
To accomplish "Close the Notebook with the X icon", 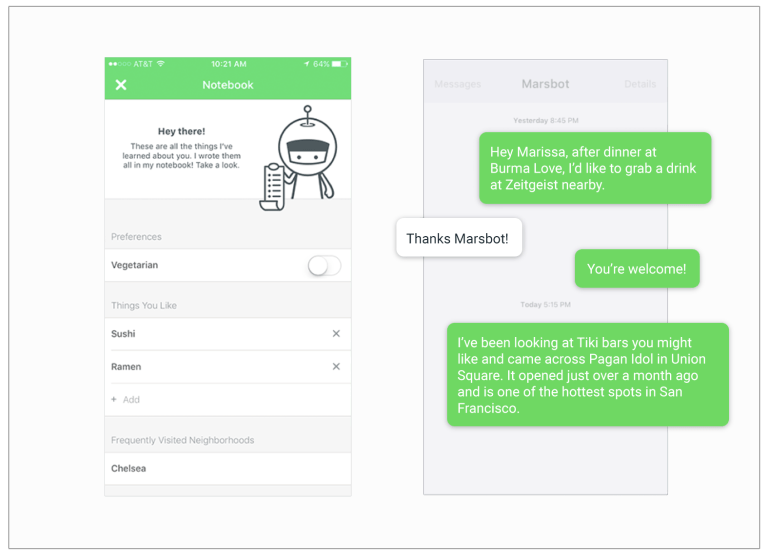I will 121,85.
